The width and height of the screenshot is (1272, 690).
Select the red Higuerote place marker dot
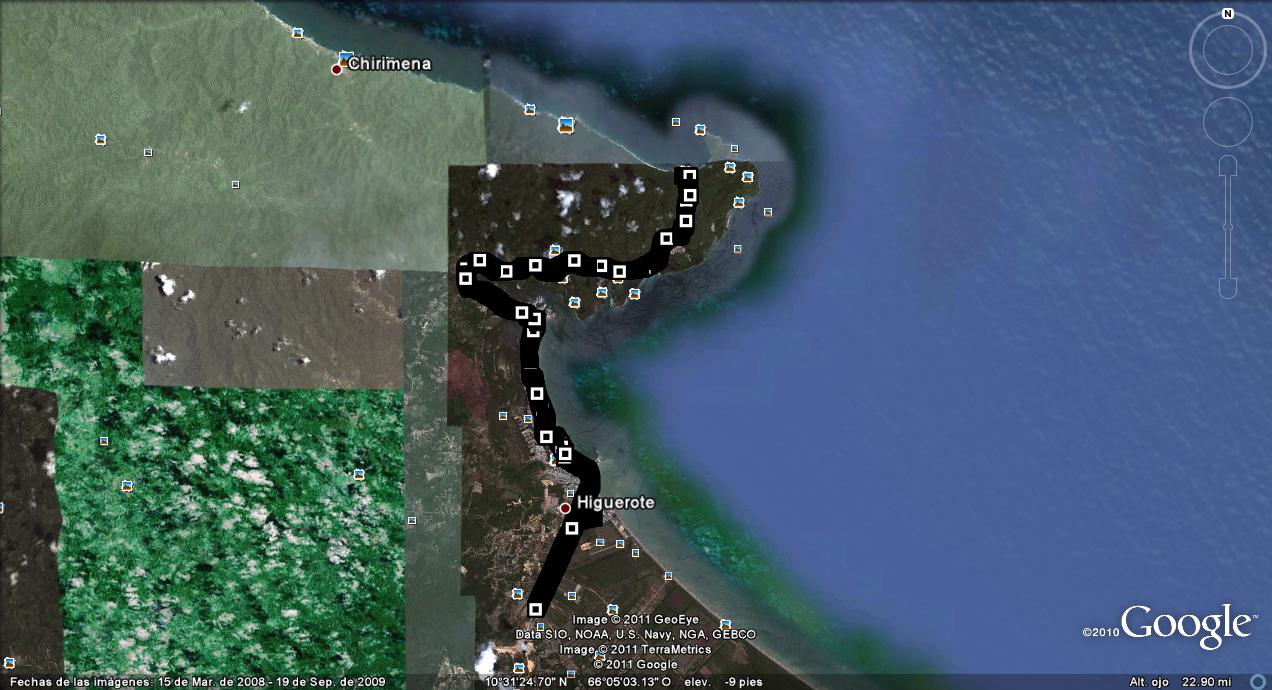point(565,509)
